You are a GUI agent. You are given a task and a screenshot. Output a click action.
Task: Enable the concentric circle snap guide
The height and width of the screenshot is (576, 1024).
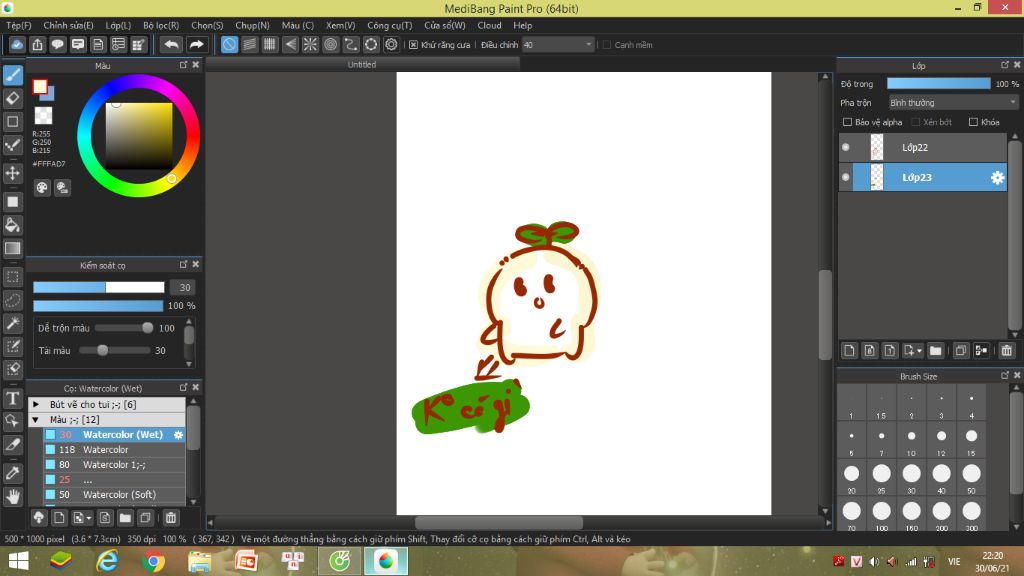330,44
